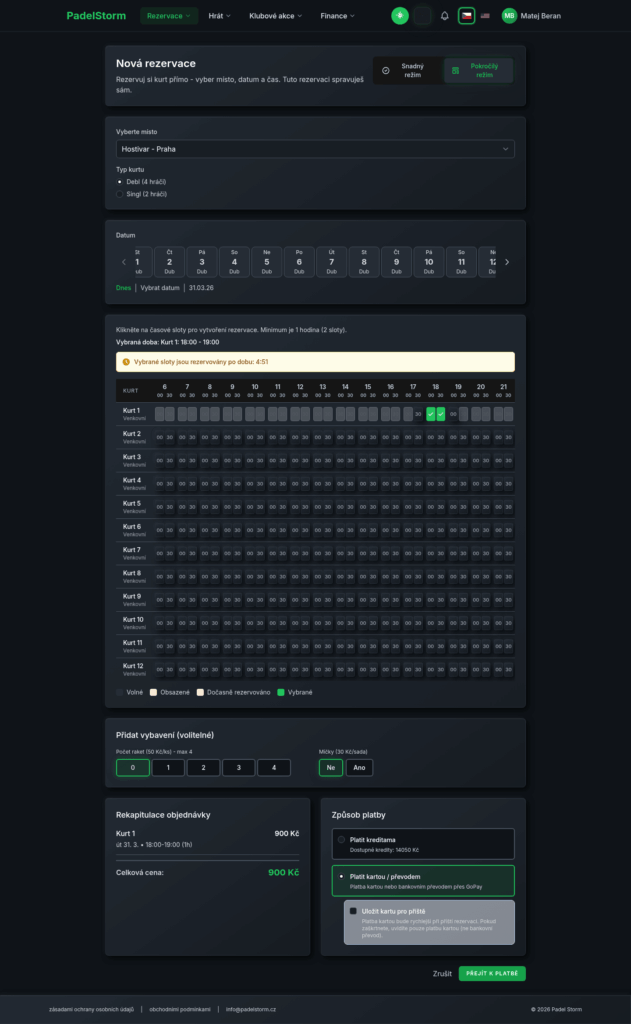Set balls option to Ne

tap(331, 767)
